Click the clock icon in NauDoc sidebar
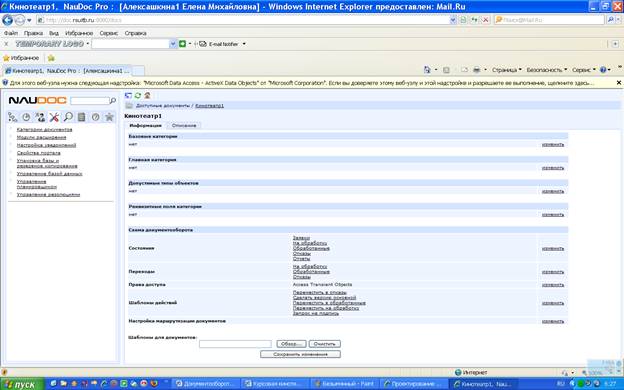 coord(26,117)
